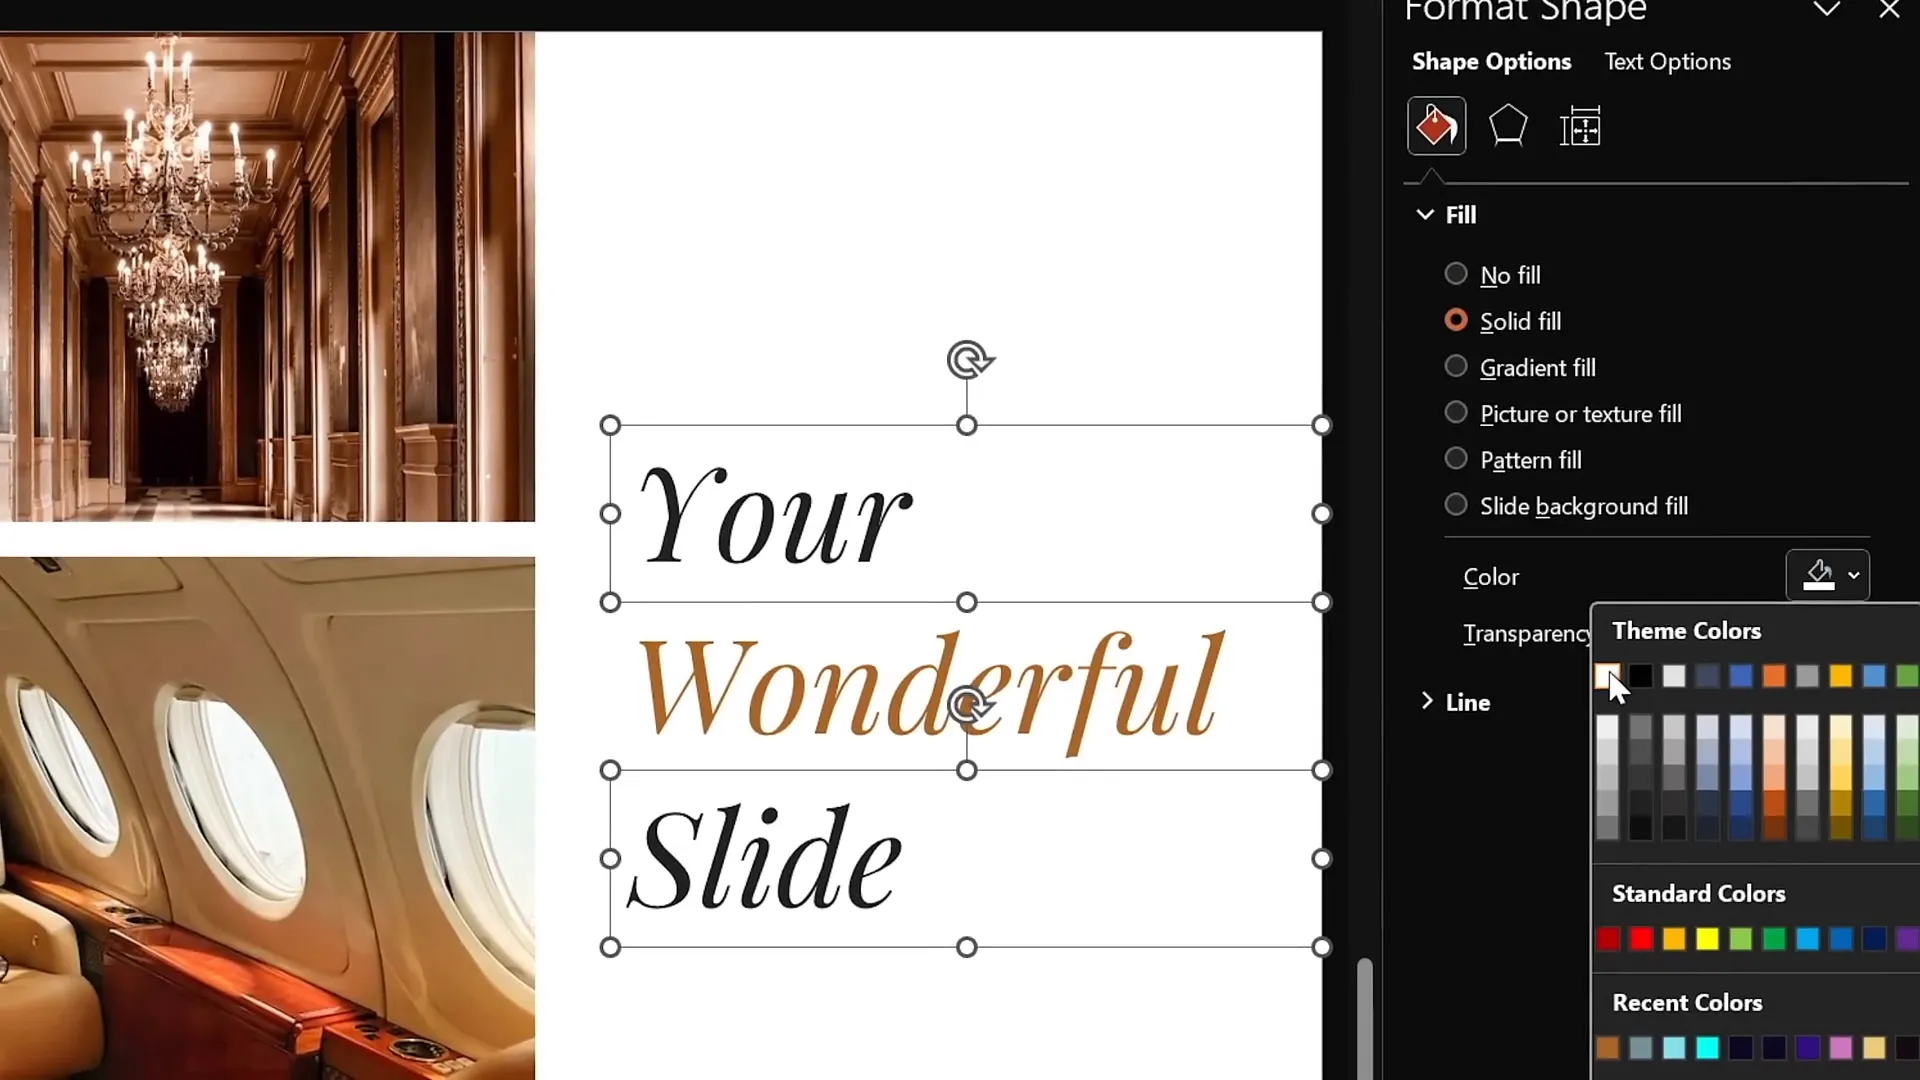The height and width of the screenshot is (1080, 1920).
Task: Choose the No fill option
Action: 1456,273
